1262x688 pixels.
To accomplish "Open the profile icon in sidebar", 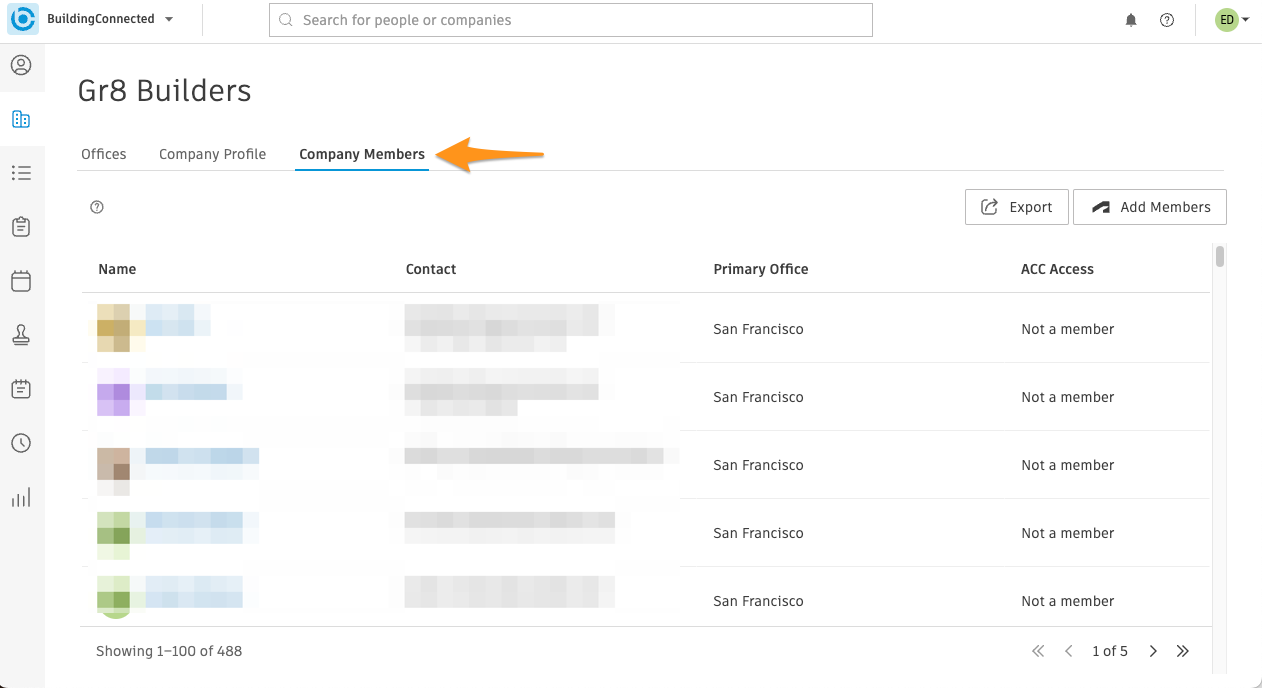I will pyautogui.click(x=21, y=65).
